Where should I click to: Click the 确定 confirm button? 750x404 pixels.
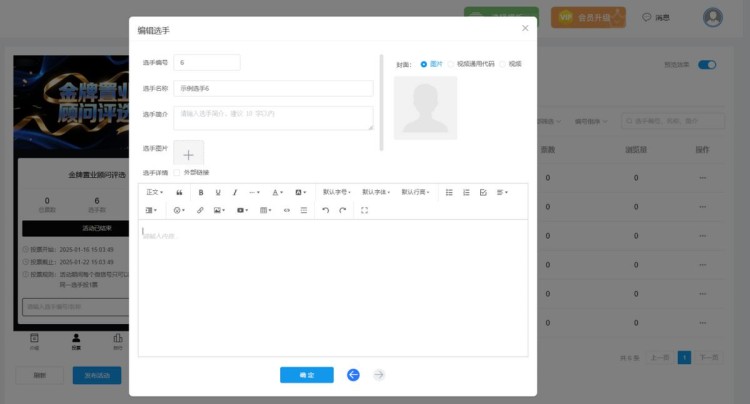(306, 375)
